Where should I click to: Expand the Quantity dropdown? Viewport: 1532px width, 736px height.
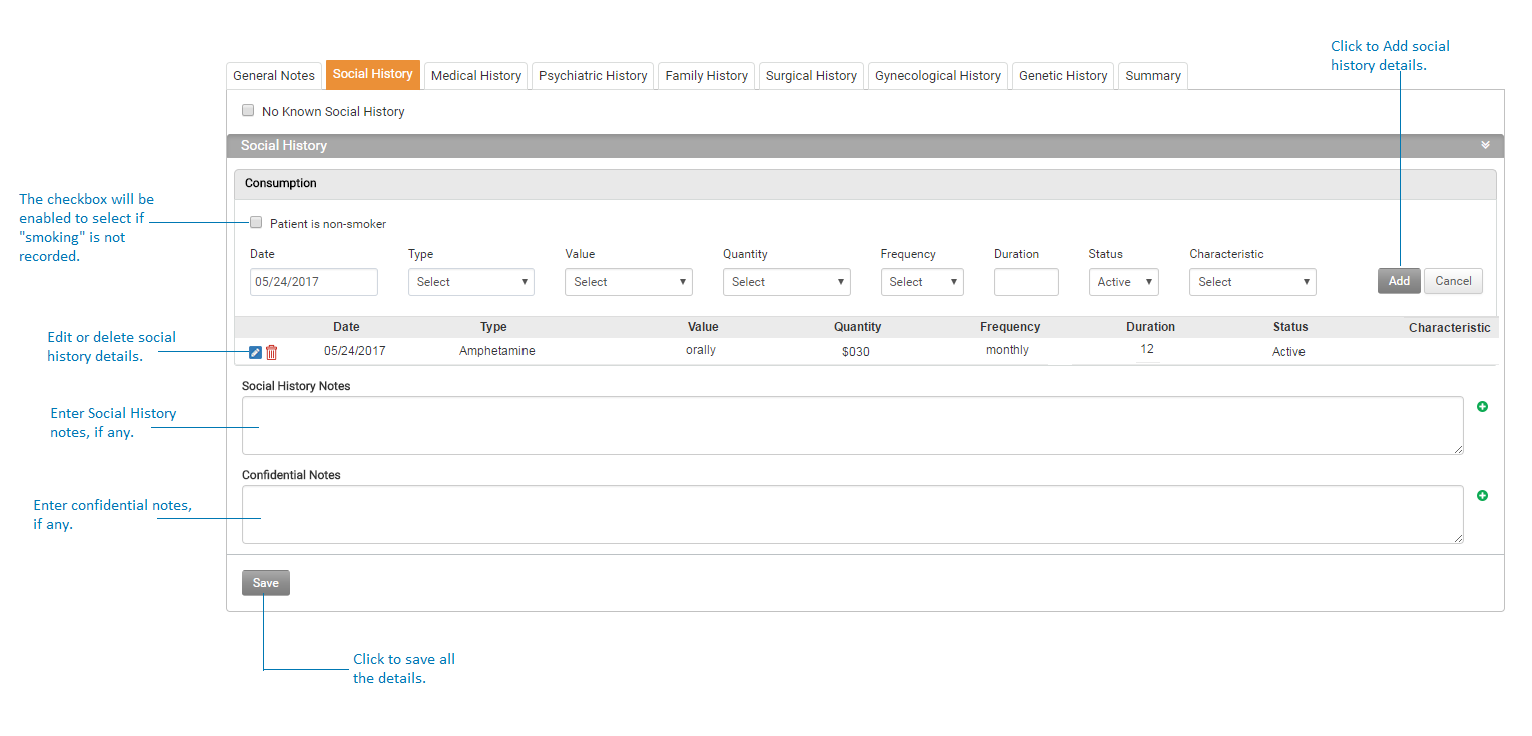(786, 282)
